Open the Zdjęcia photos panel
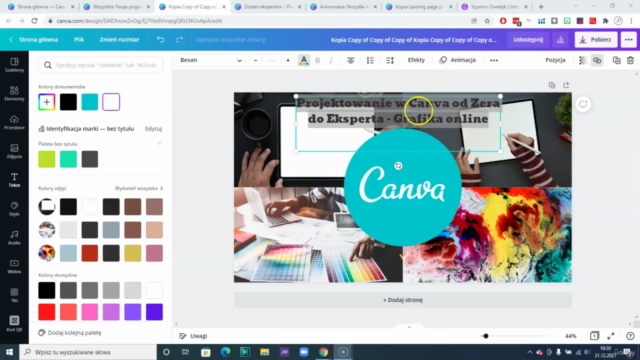This screenshot has width=640, height=360. [x=14, y=151]
